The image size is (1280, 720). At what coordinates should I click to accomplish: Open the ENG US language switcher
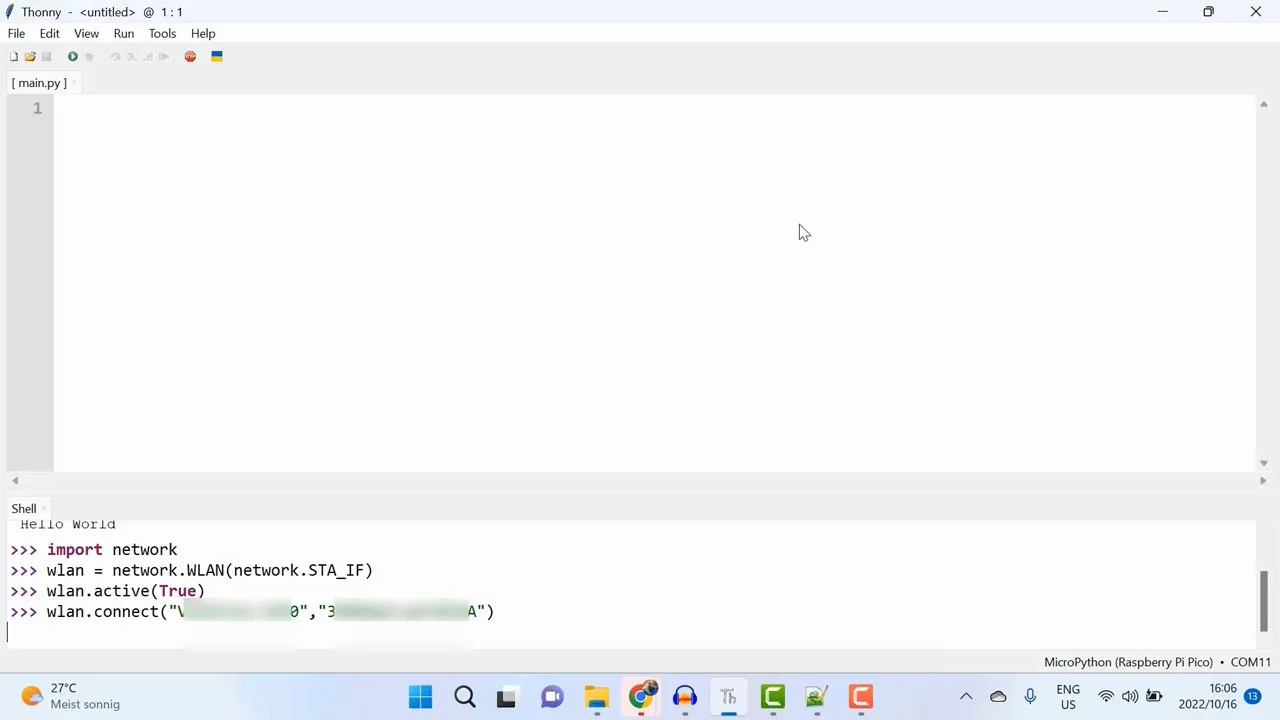[x=1068, y=697]
